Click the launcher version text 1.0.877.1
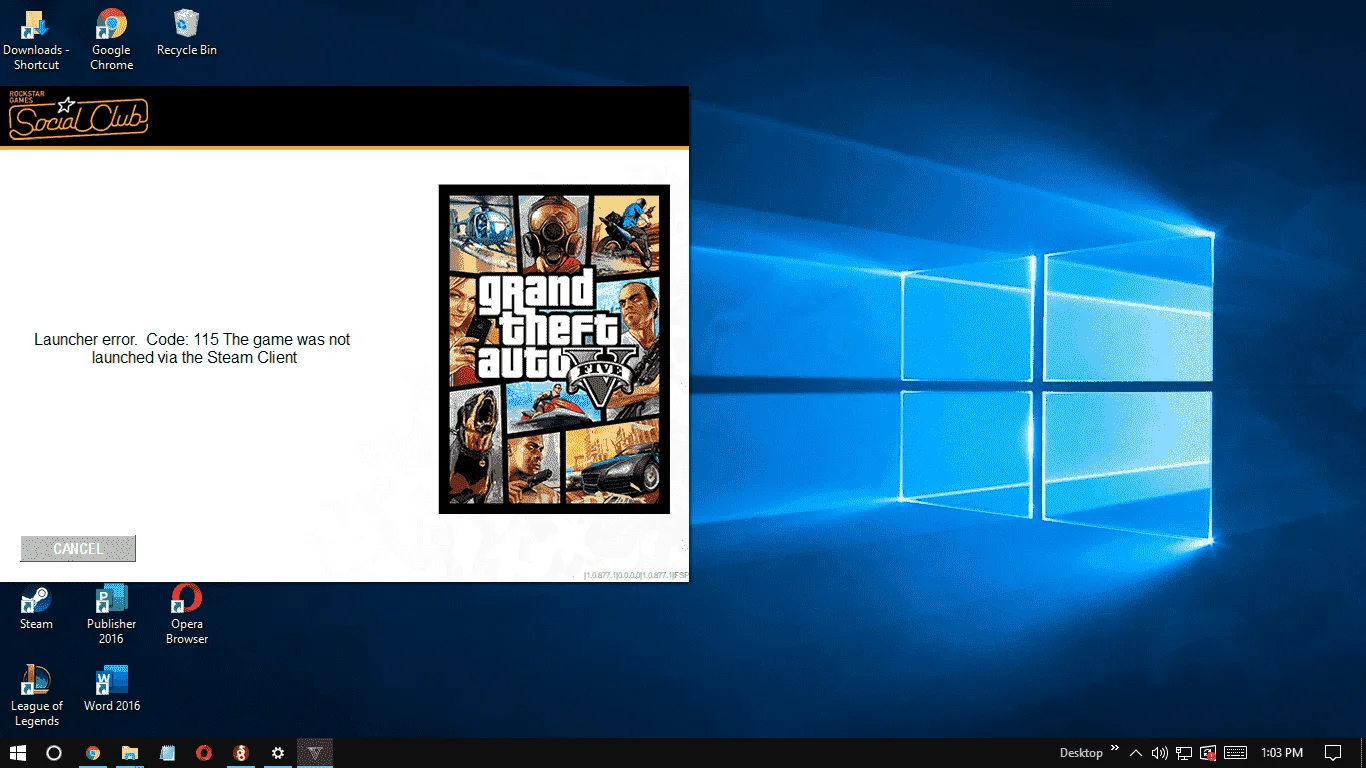1366x768 pixels. (636, 575)
